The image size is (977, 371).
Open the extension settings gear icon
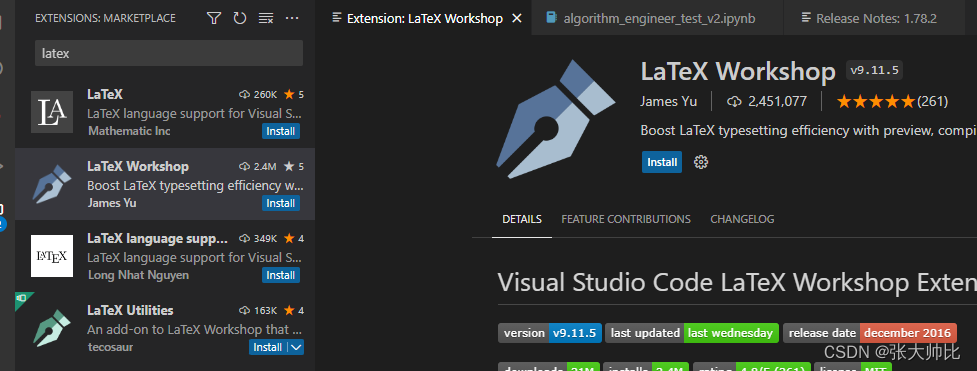(701, 162)
